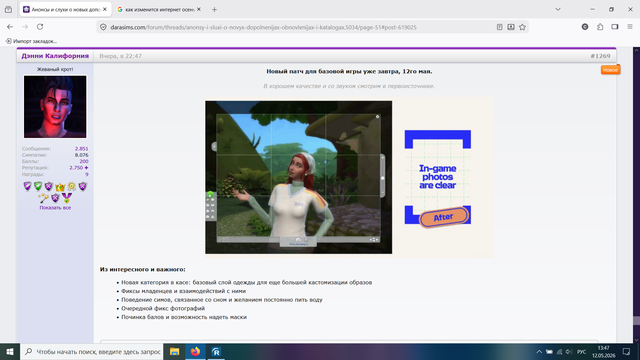Image resolution: width=640 pixels, height=360 pixels.
Task: Click the picture-in-picture icon in address bar
Action: click(x=511, y=27)
